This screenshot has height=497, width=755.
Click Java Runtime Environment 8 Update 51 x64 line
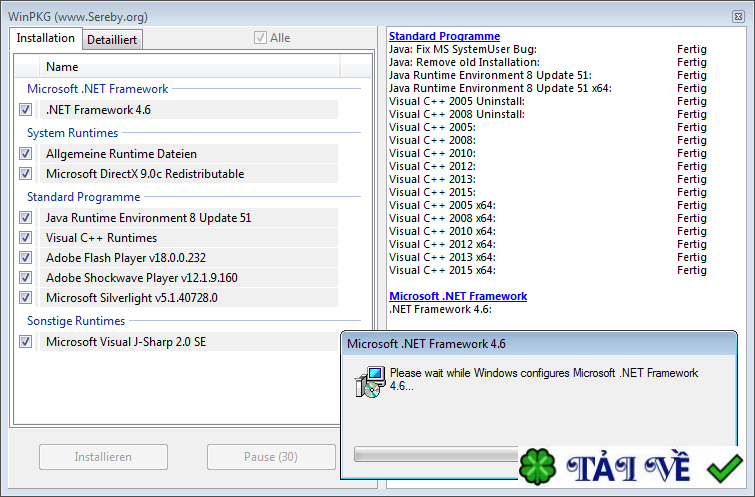[500, 88]
